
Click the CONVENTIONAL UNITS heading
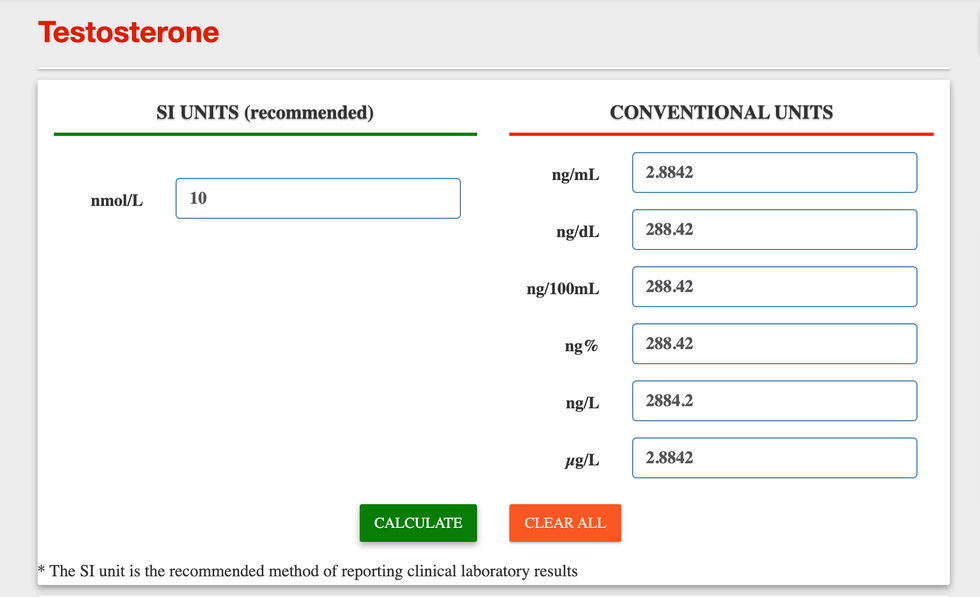pos(721,113)
